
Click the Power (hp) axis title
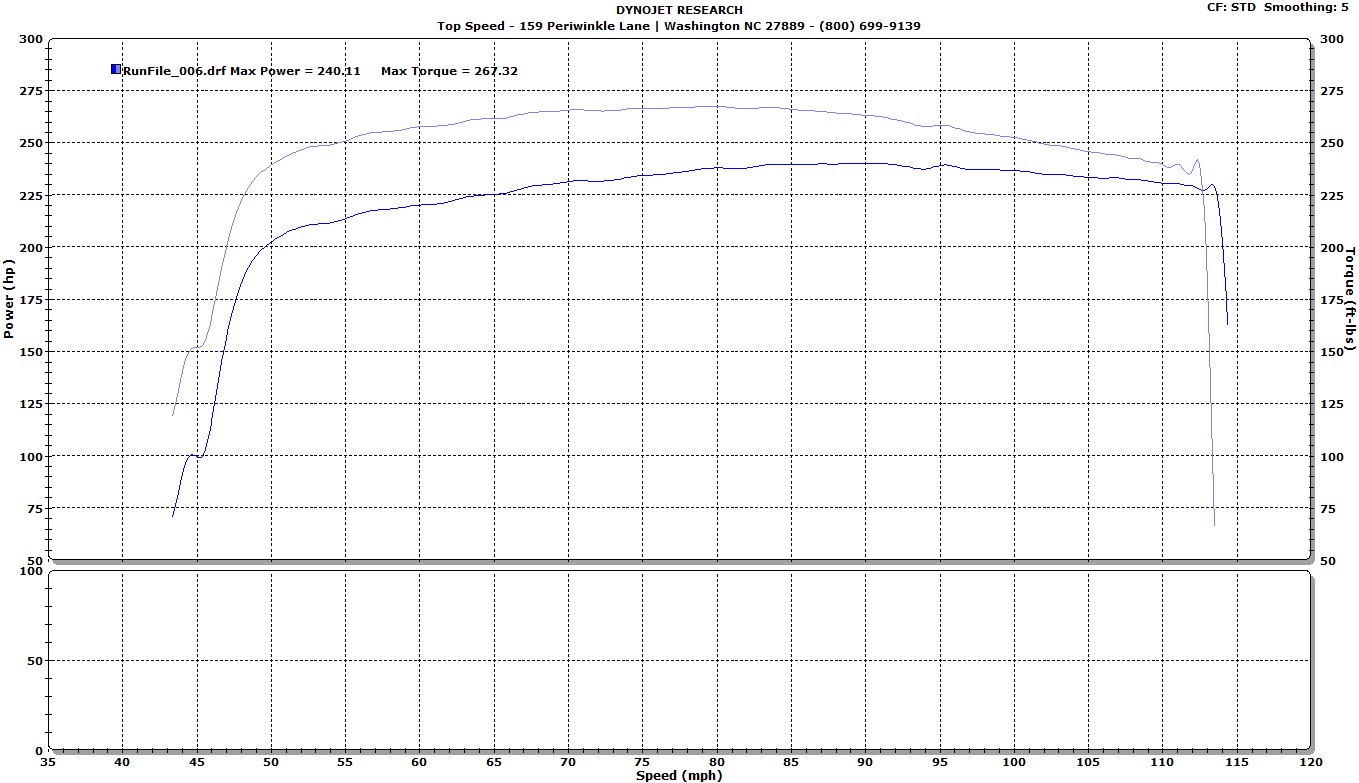[x=10, y=300]
